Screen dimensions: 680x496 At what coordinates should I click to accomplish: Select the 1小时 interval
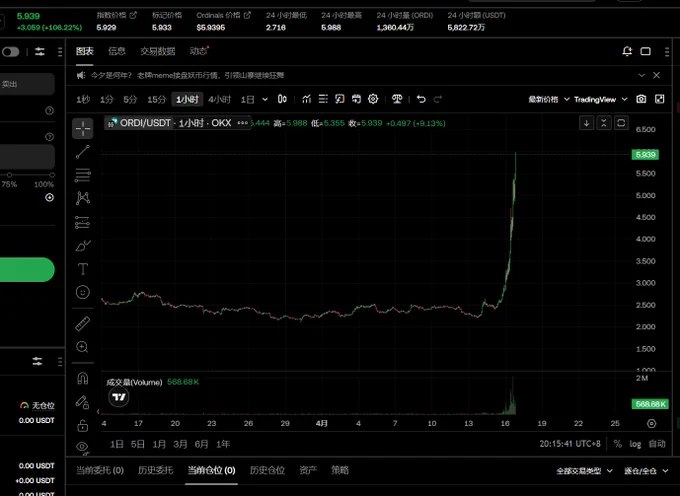(x=187, y=99)
